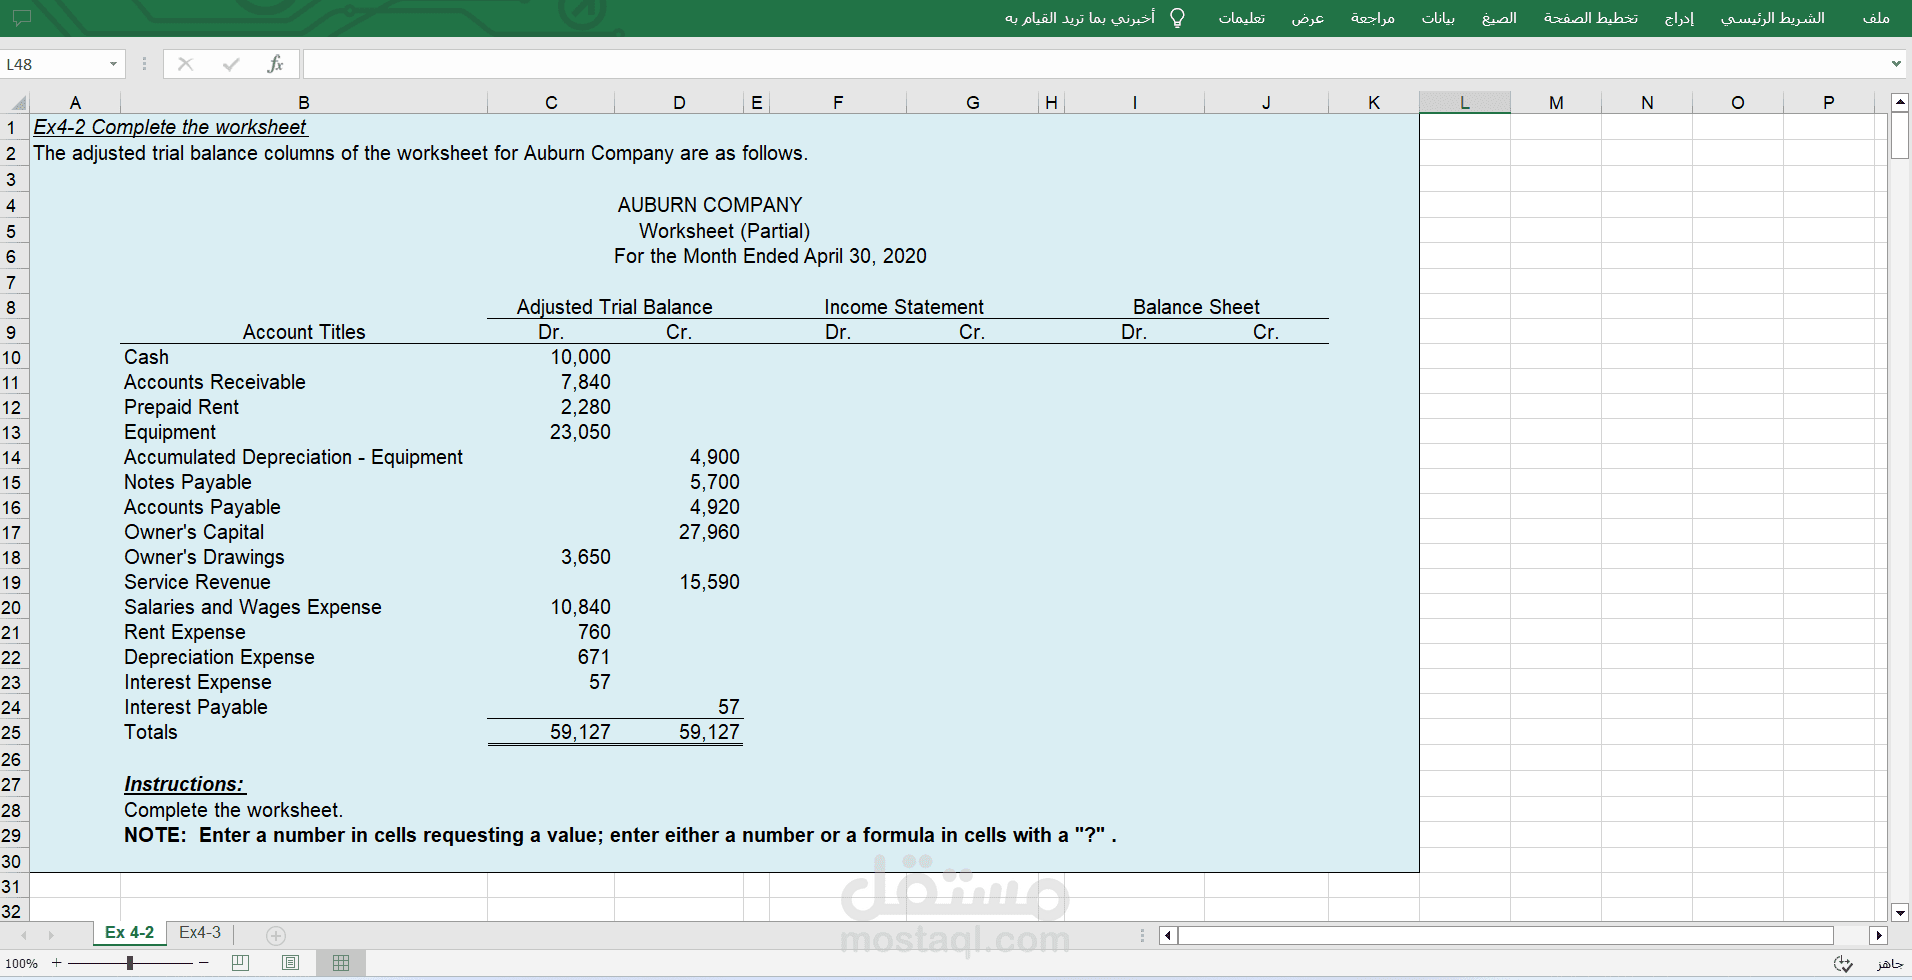
Task: Click horizontal scrollbar right arrow
Action: [x=1879, y=935]
